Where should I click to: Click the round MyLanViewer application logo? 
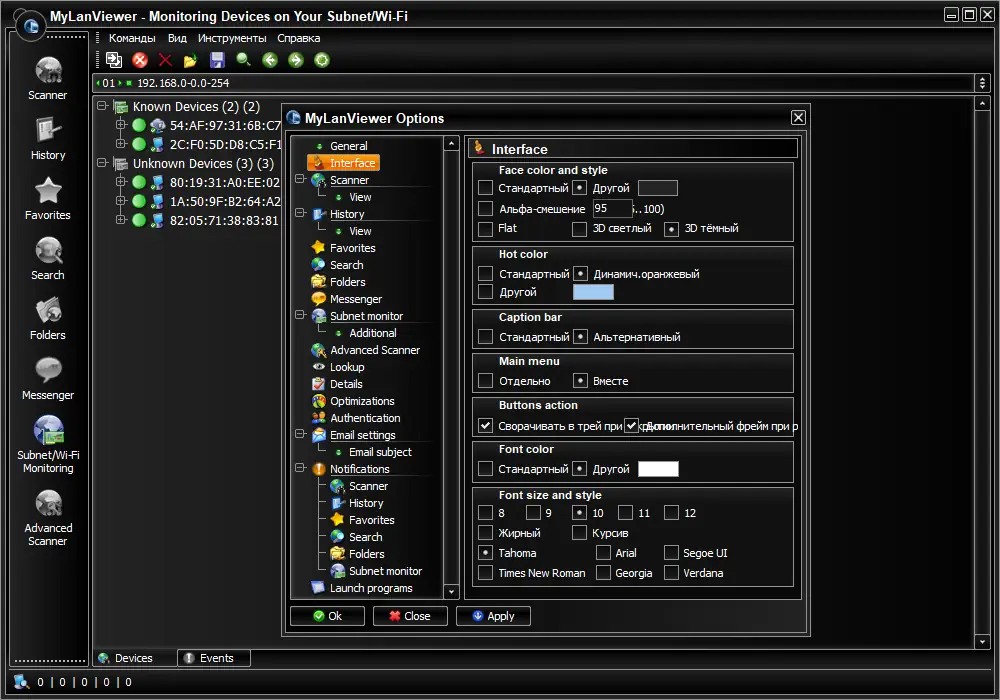31,26
